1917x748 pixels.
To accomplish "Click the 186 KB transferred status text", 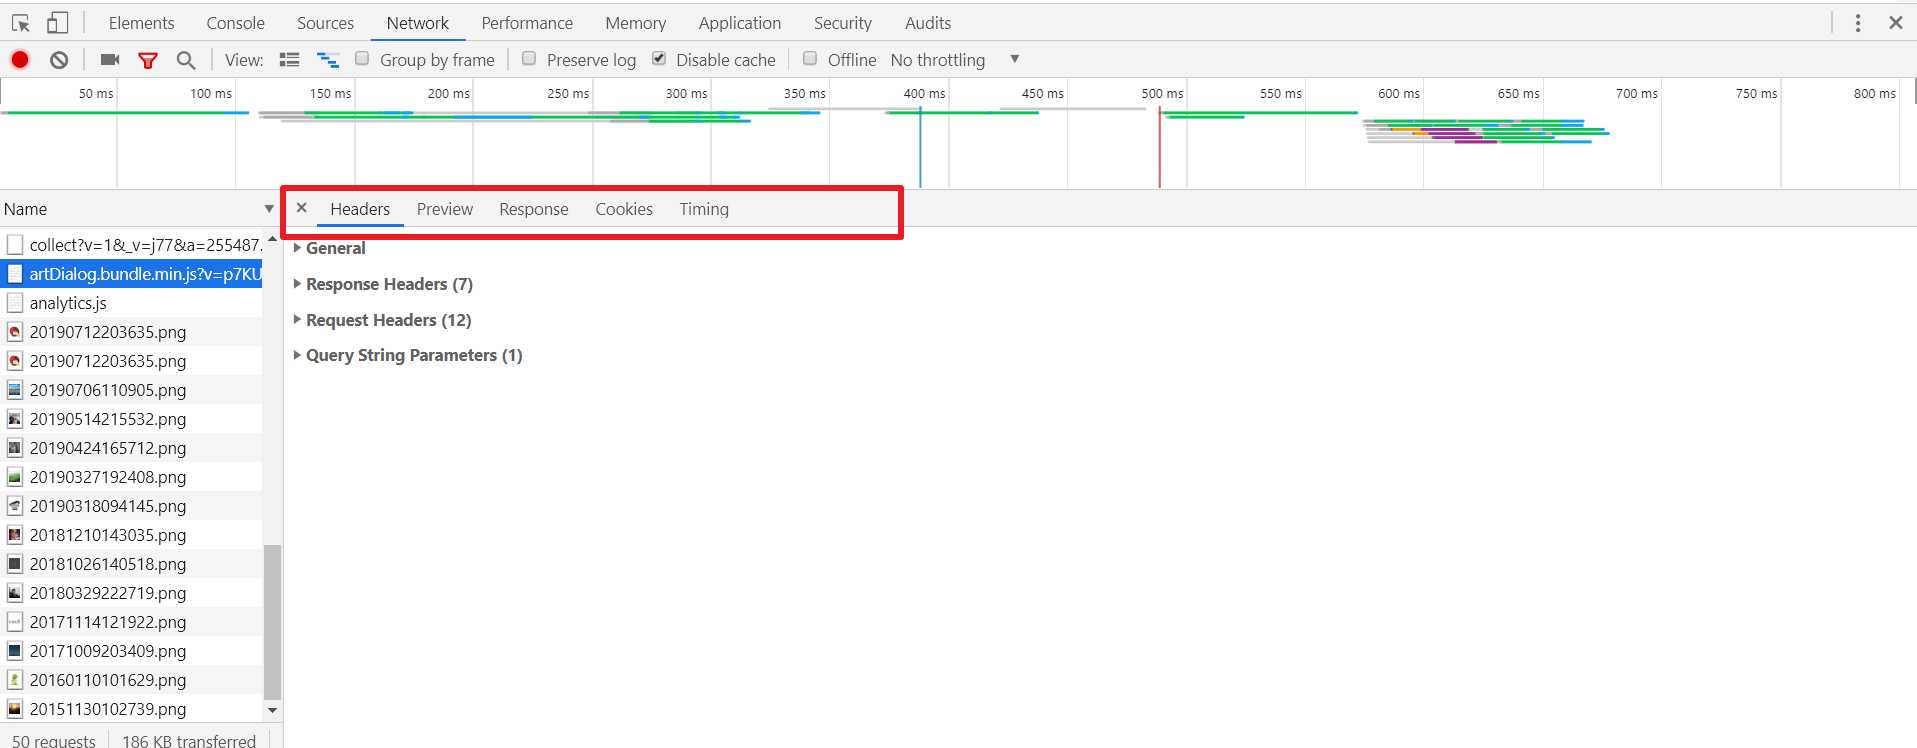I will pyautogui.click(x=189, y=741).
